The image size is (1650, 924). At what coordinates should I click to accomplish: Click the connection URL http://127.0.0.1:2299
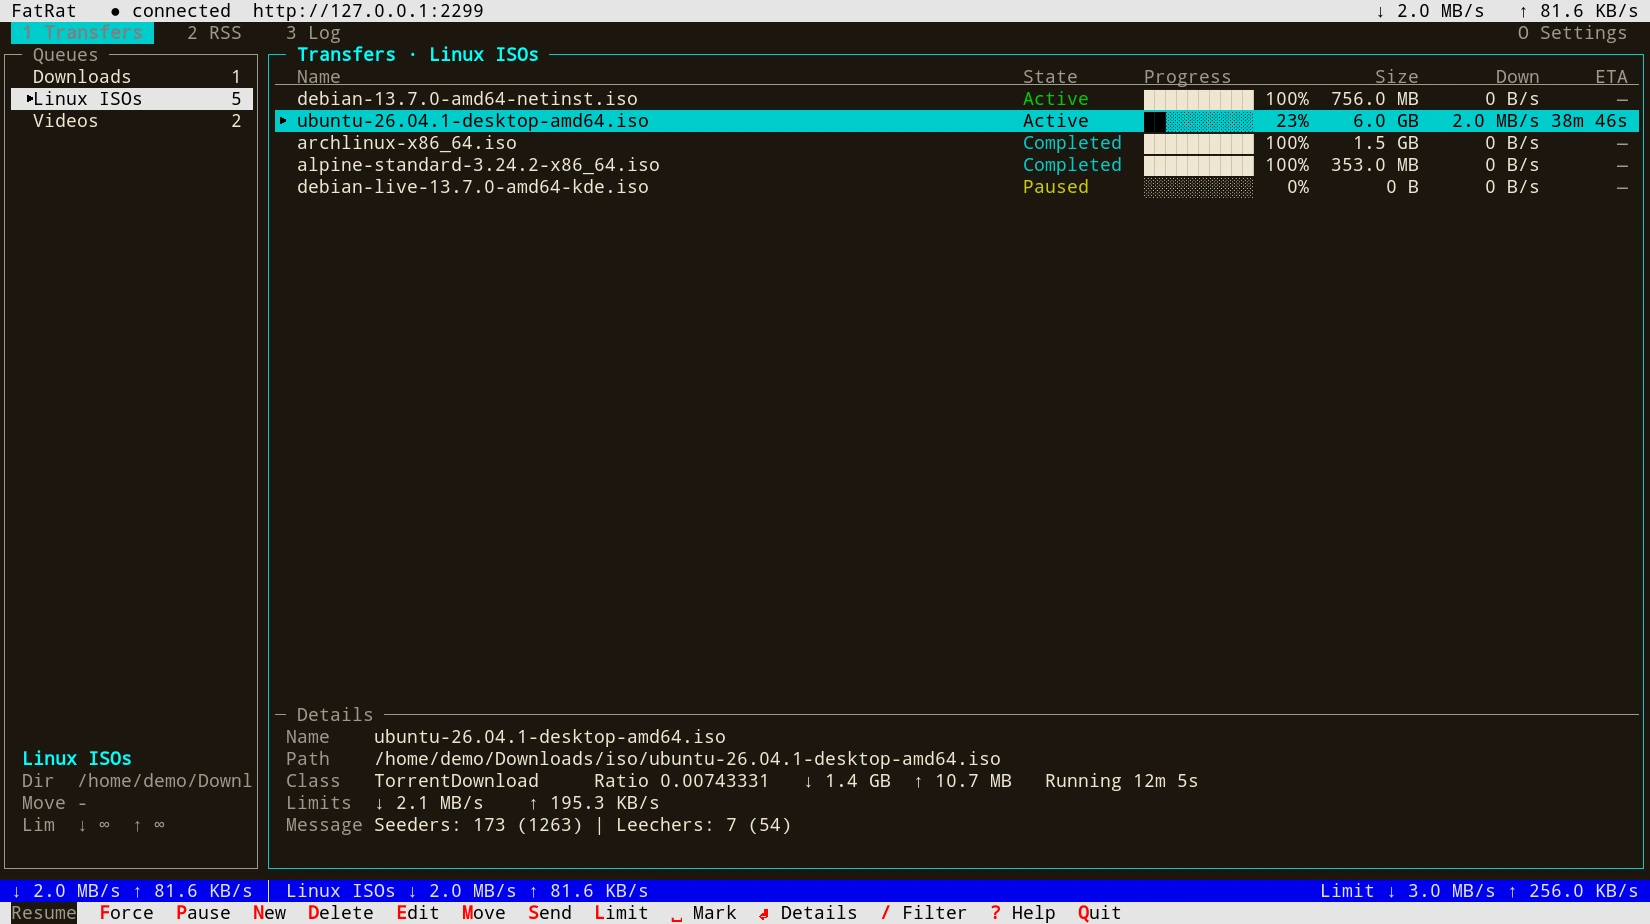click(x=368, y=11)
